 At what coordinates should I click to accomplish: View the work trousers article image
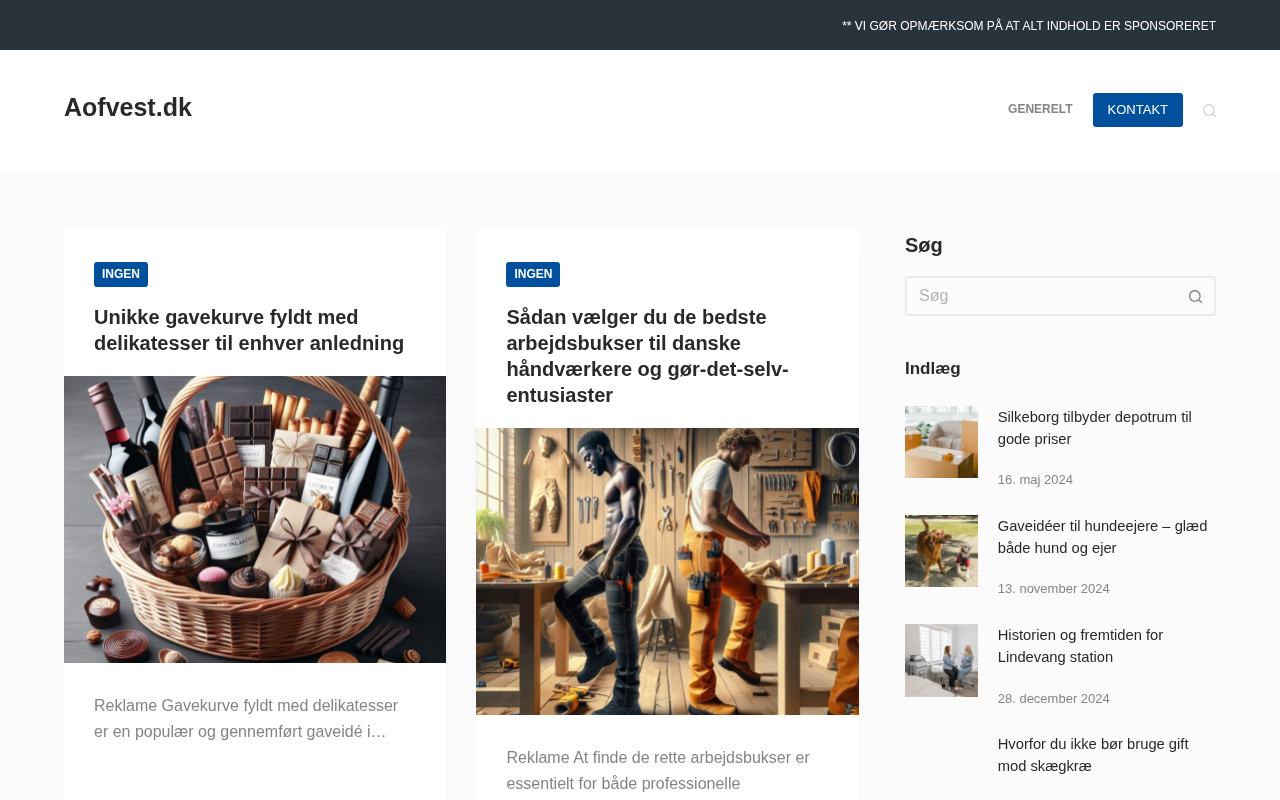[x=667, y=571]
